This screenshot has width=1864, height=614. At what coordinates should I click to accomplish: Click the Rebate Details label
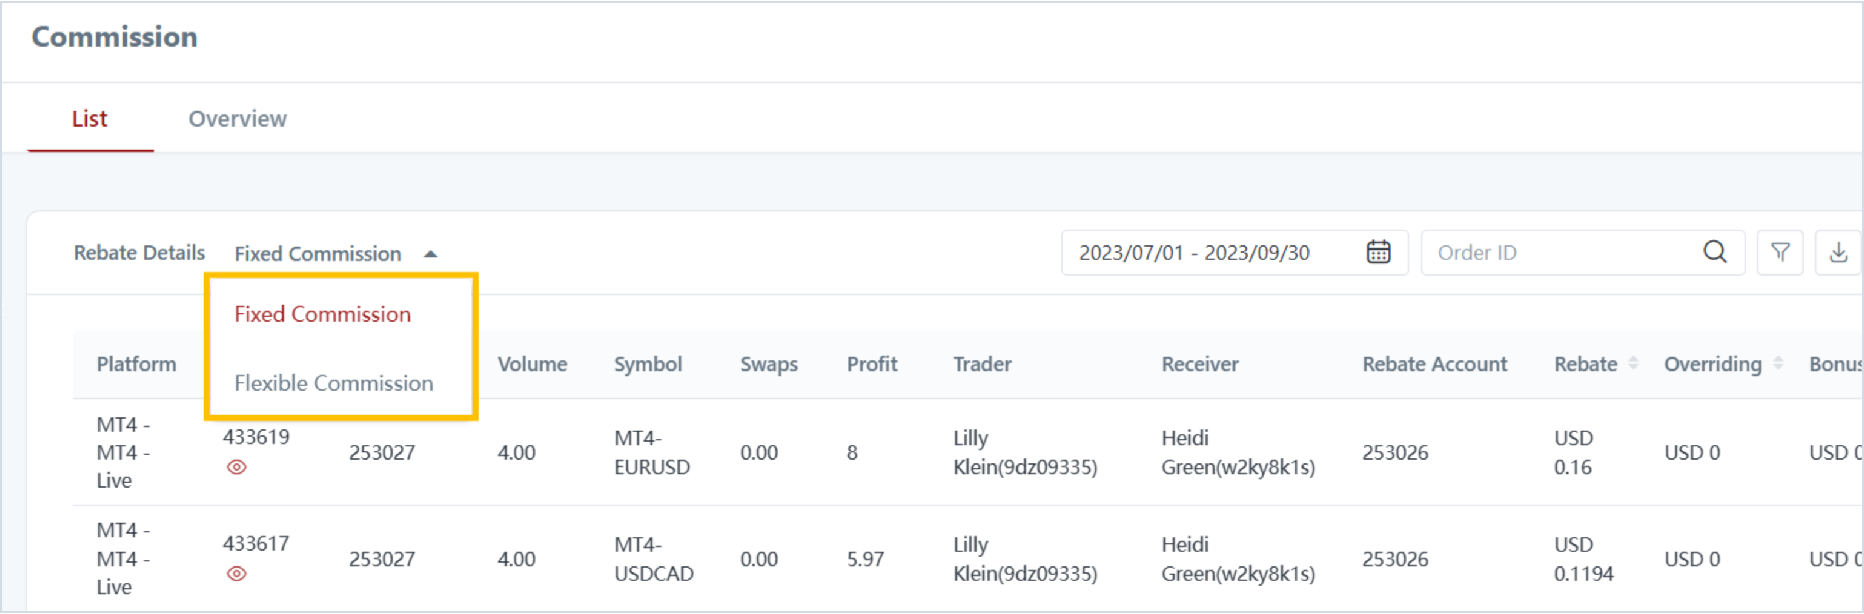139,253
